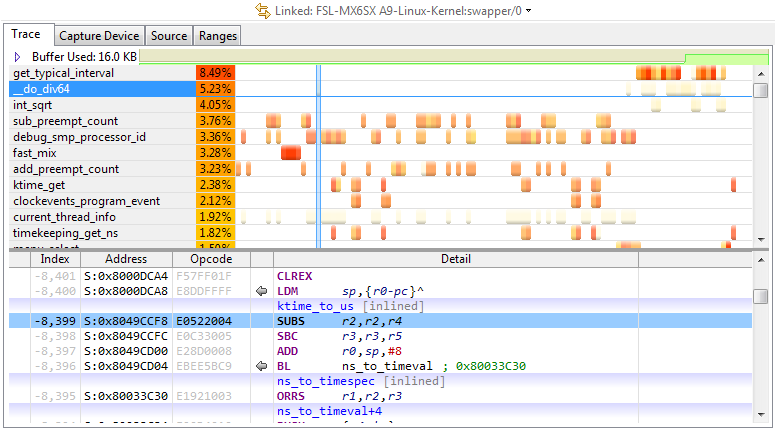The image size is (775, 431).
Task: Click the fast_mix activity block in timeline
Action: click(x=291, y=153)
